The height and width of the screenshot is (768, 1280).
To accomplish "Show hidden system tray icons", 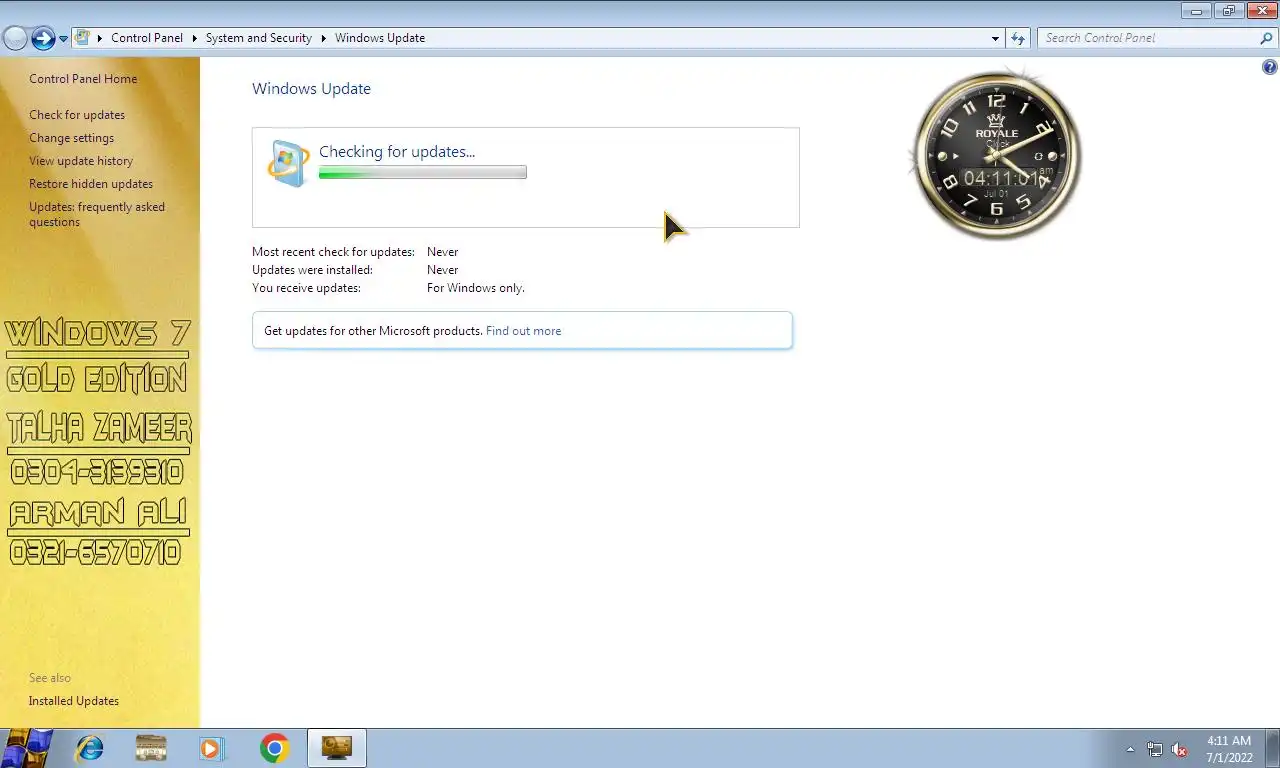I will (x=1130, y=749).
